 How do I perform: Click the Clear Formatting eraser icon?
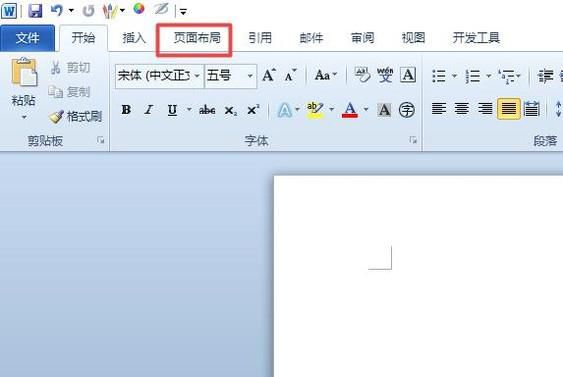click(362, 75)
